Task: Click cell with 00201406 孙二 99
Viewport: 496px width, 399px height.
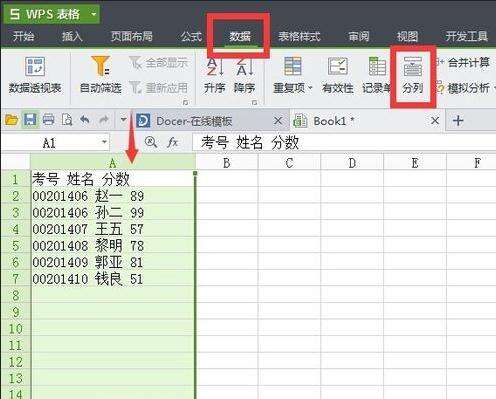Action: [x=113, y=212]
